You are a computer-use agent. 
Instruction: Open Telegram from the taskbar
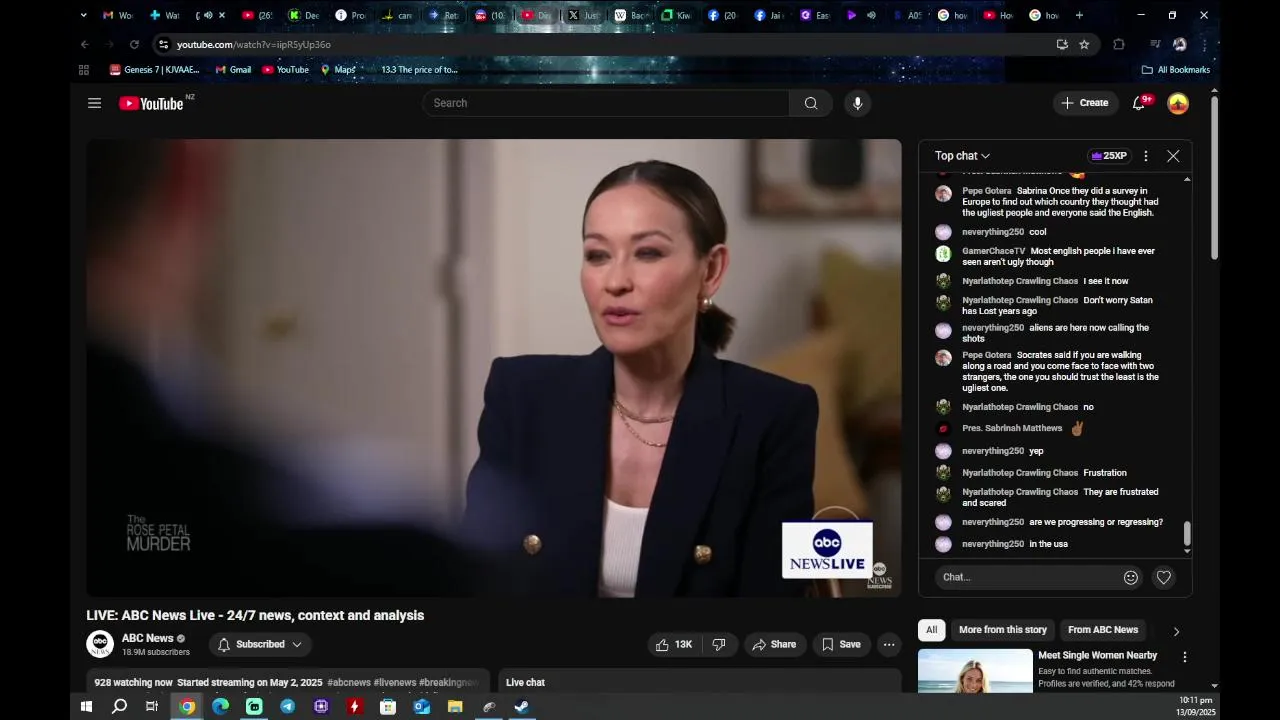[288, 706]
